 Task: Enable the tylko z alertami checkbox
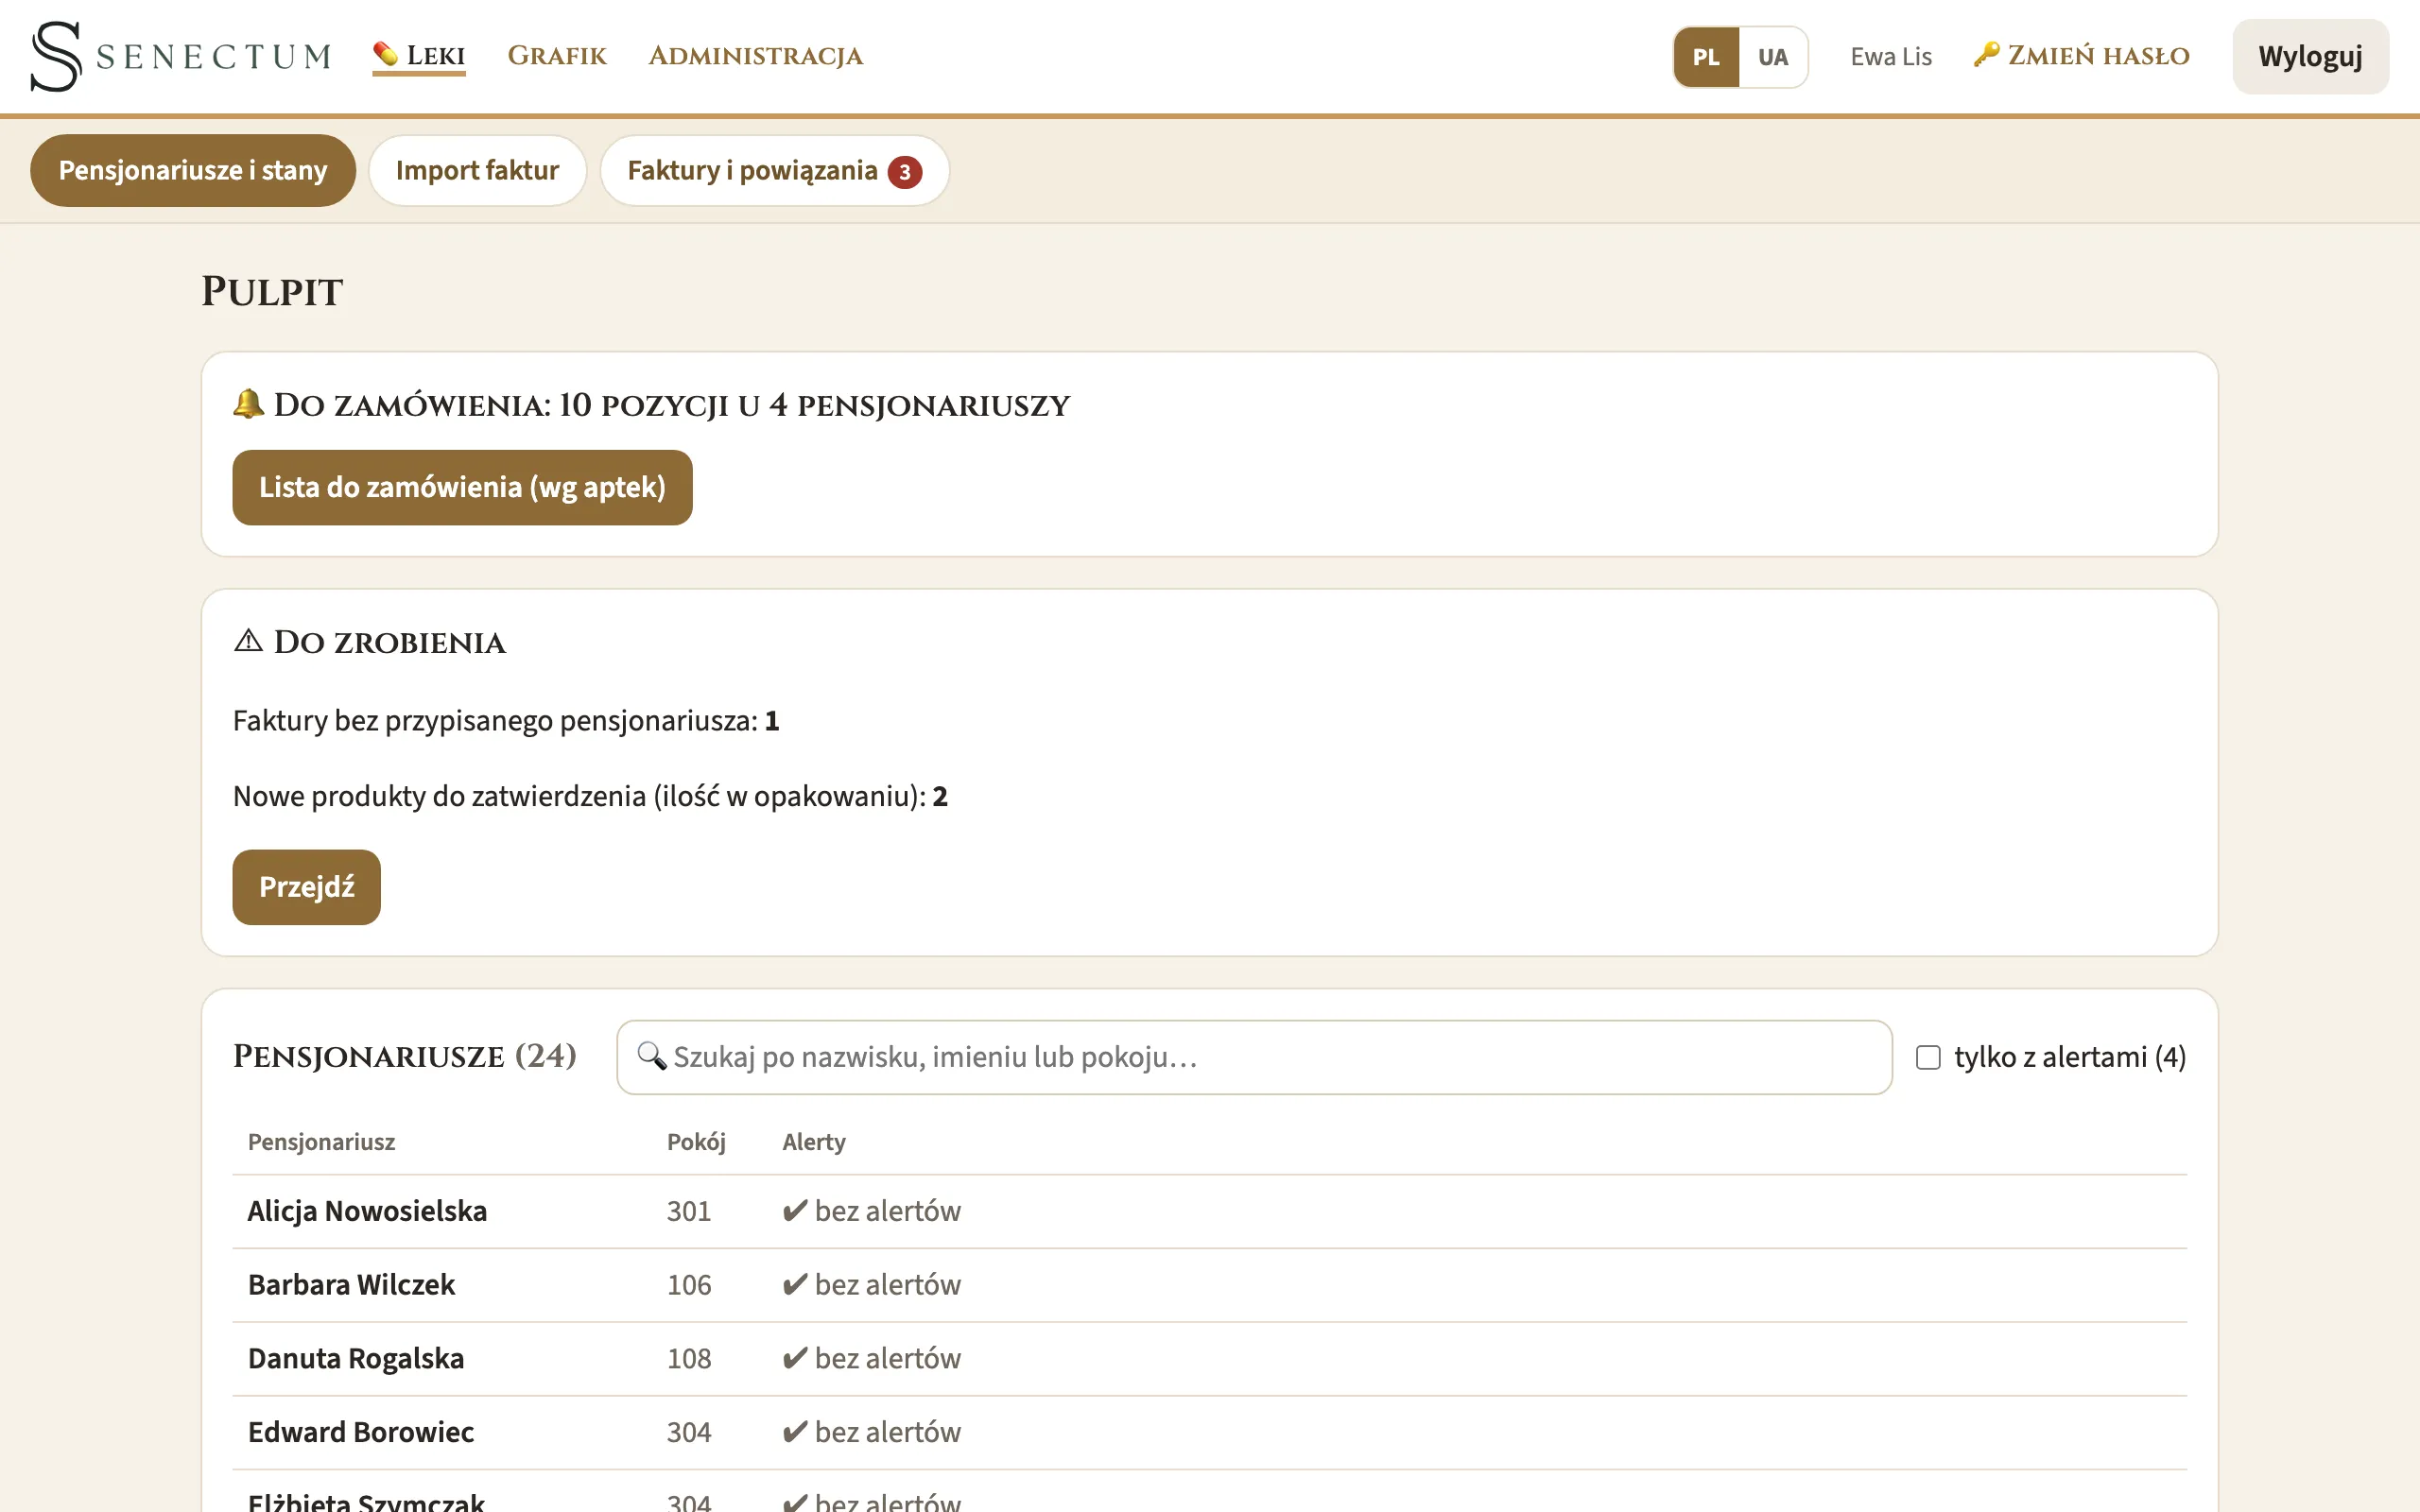[1928, 1057]
